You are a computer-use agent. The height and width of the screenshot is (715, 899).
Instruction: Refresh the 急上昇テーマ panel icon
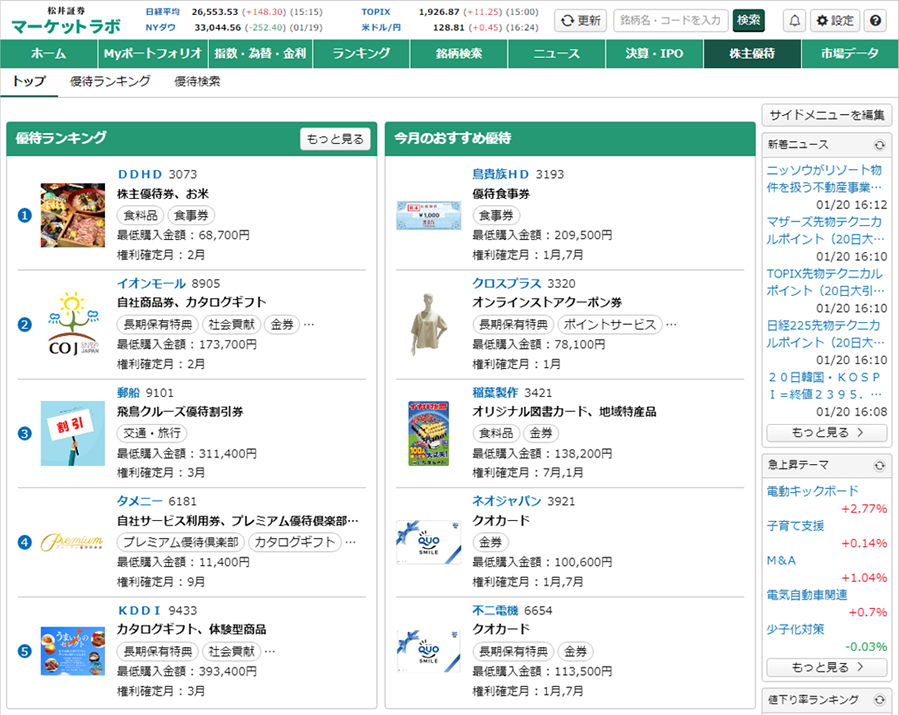(879, 466)
